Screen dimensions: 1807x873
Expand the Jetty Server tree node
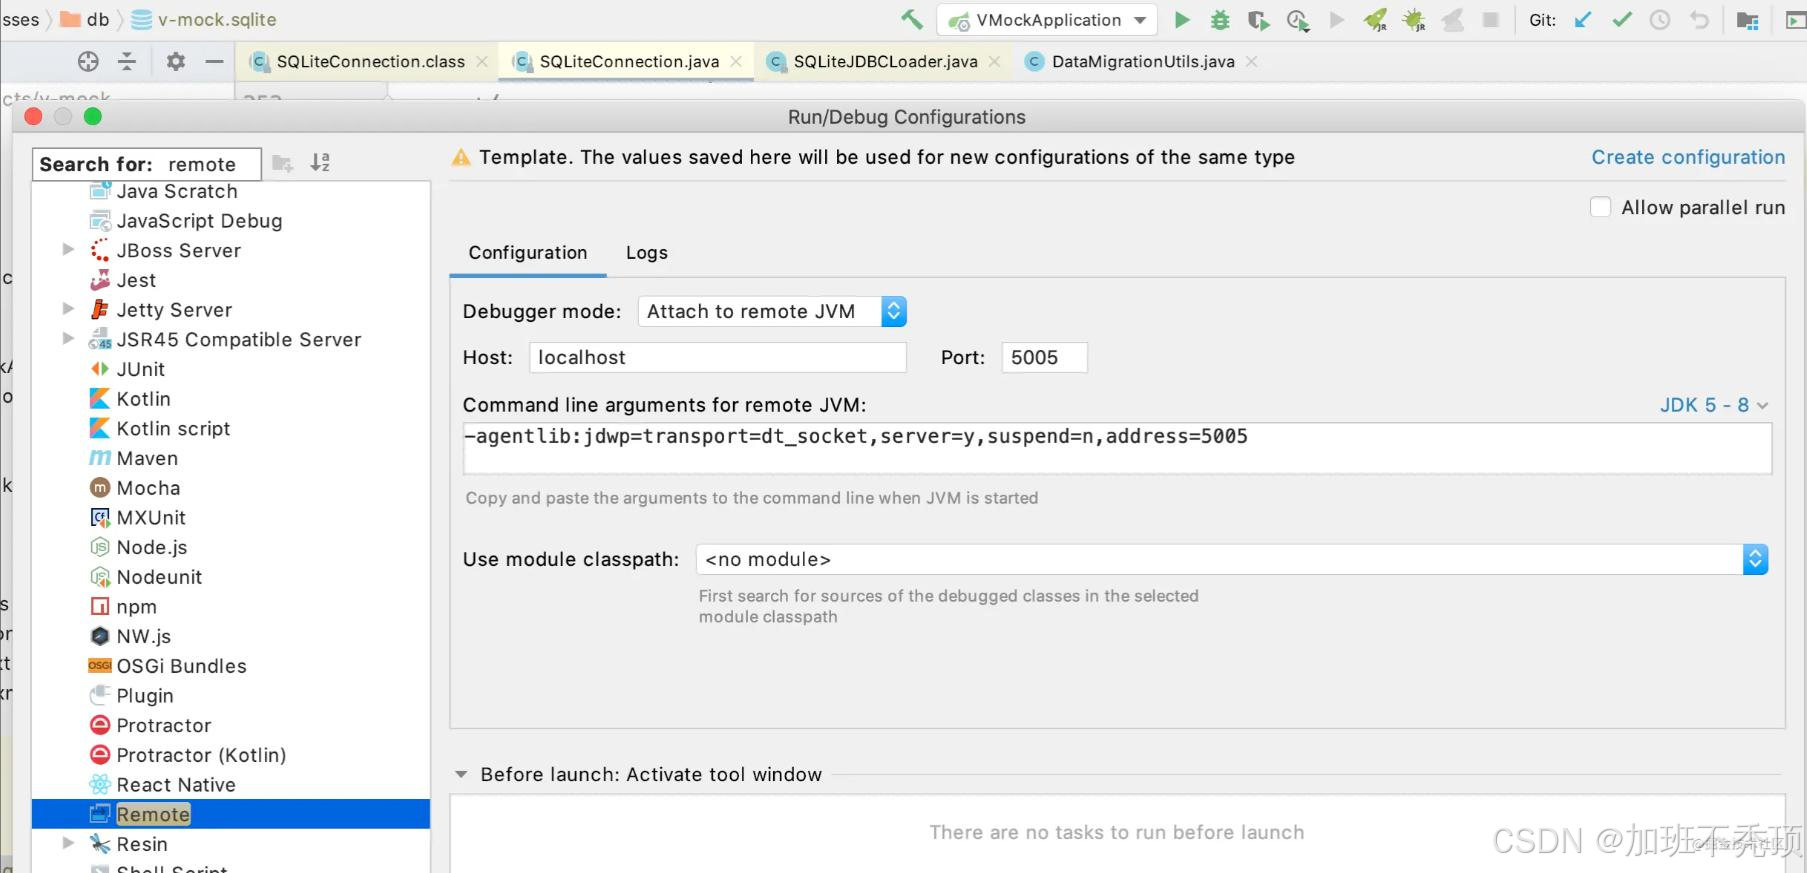(68, 309)
